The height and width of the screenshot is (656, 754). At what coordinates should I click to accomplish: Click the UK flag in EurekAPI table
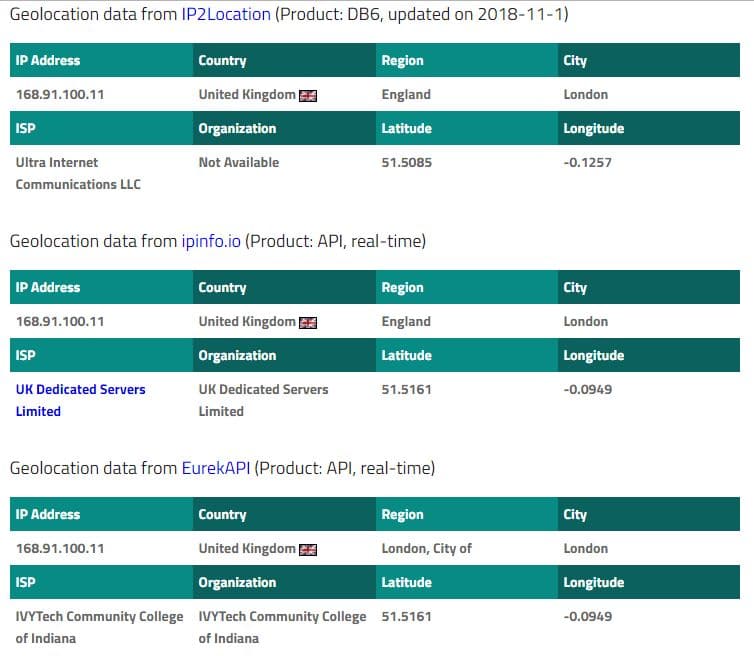tap(308, 550)
